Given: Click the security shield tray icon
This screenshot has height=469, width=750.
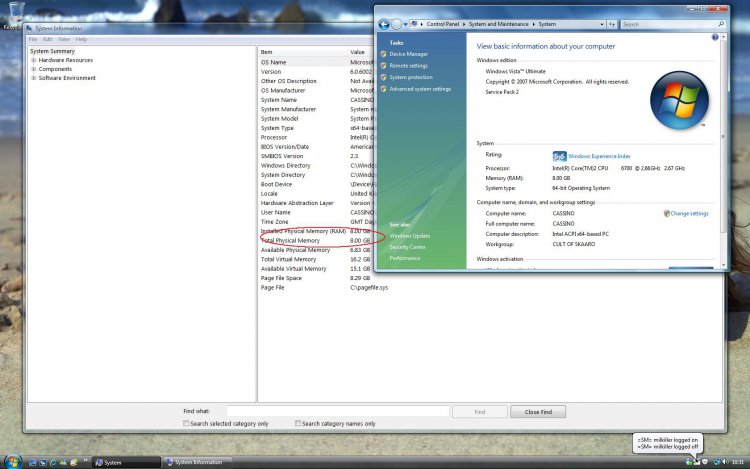Looking at the screenshot, I should pos(705,462).
